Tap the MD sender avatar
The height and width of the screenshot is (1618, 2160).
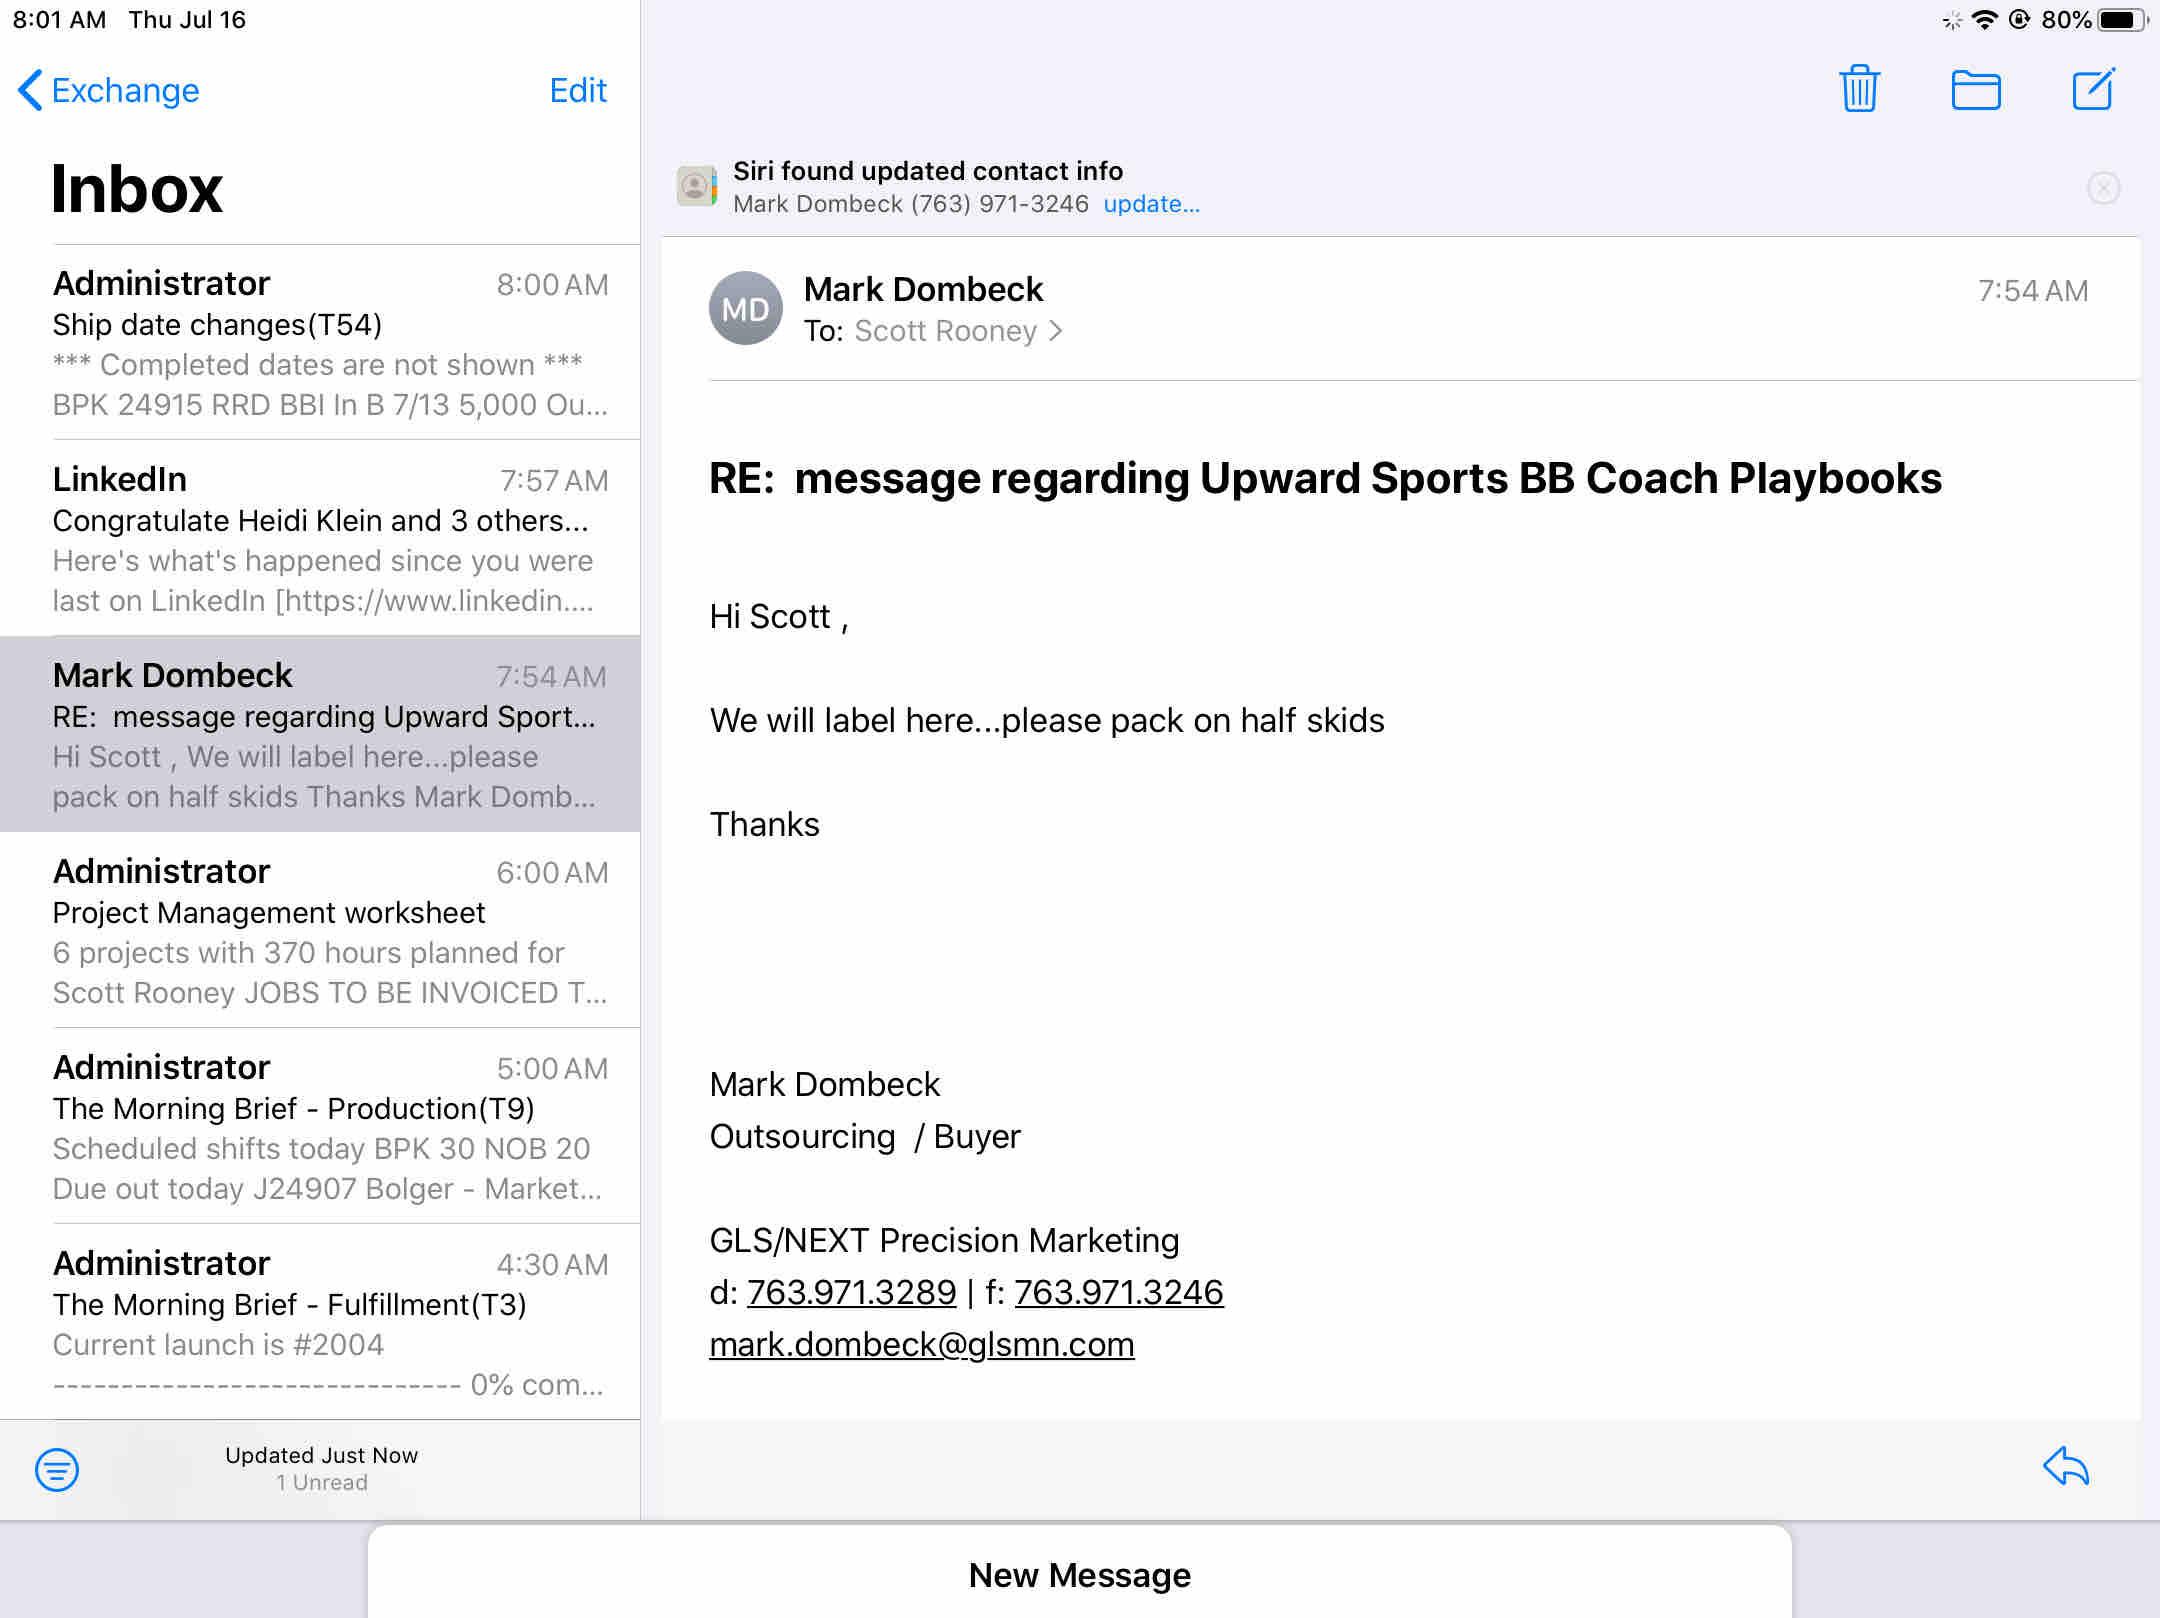tap(745, 309)
